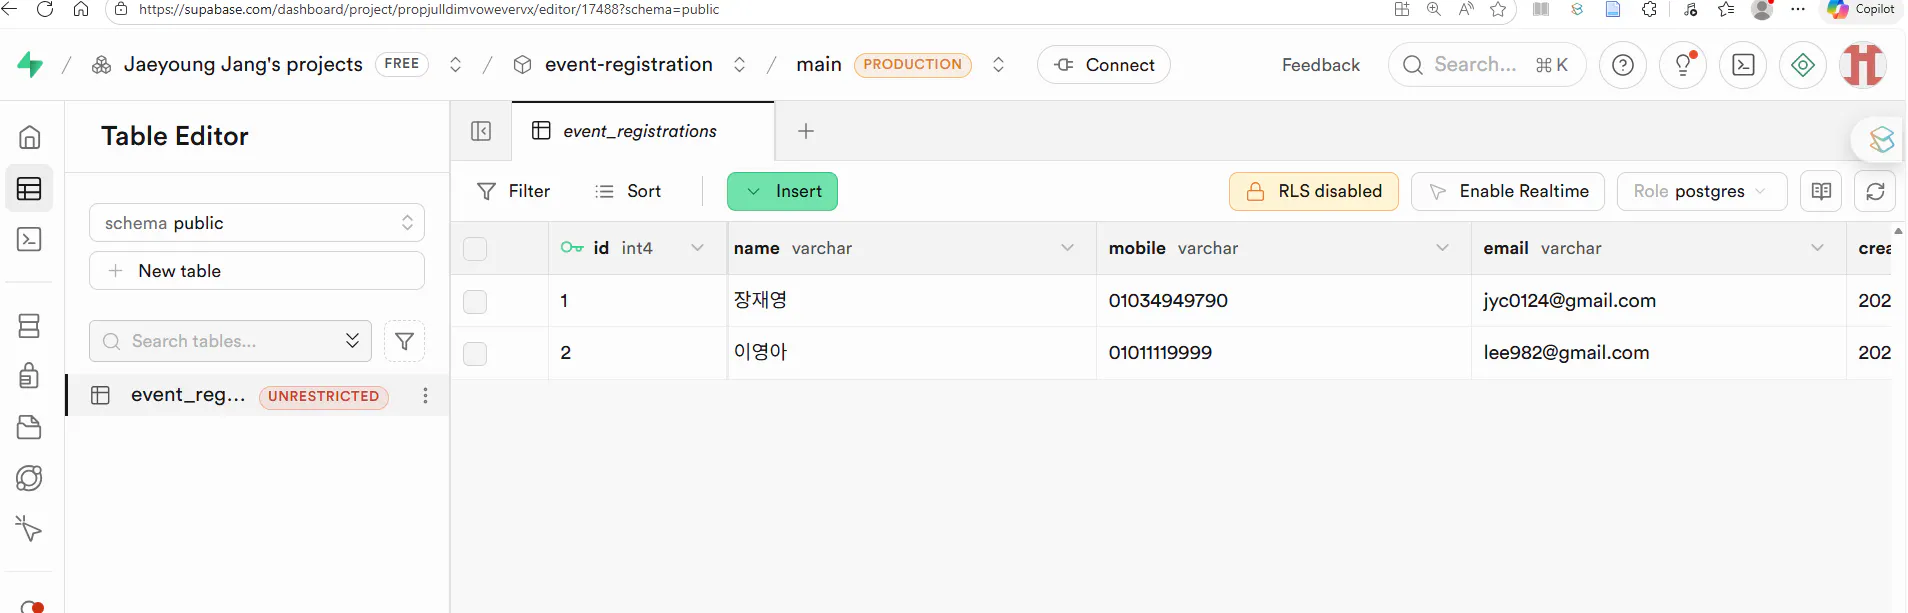This screenshot has width=1908, height=613.
Task: Open the Storage sidebar icon
Action: pyautogui.click(x=30, y=427)
